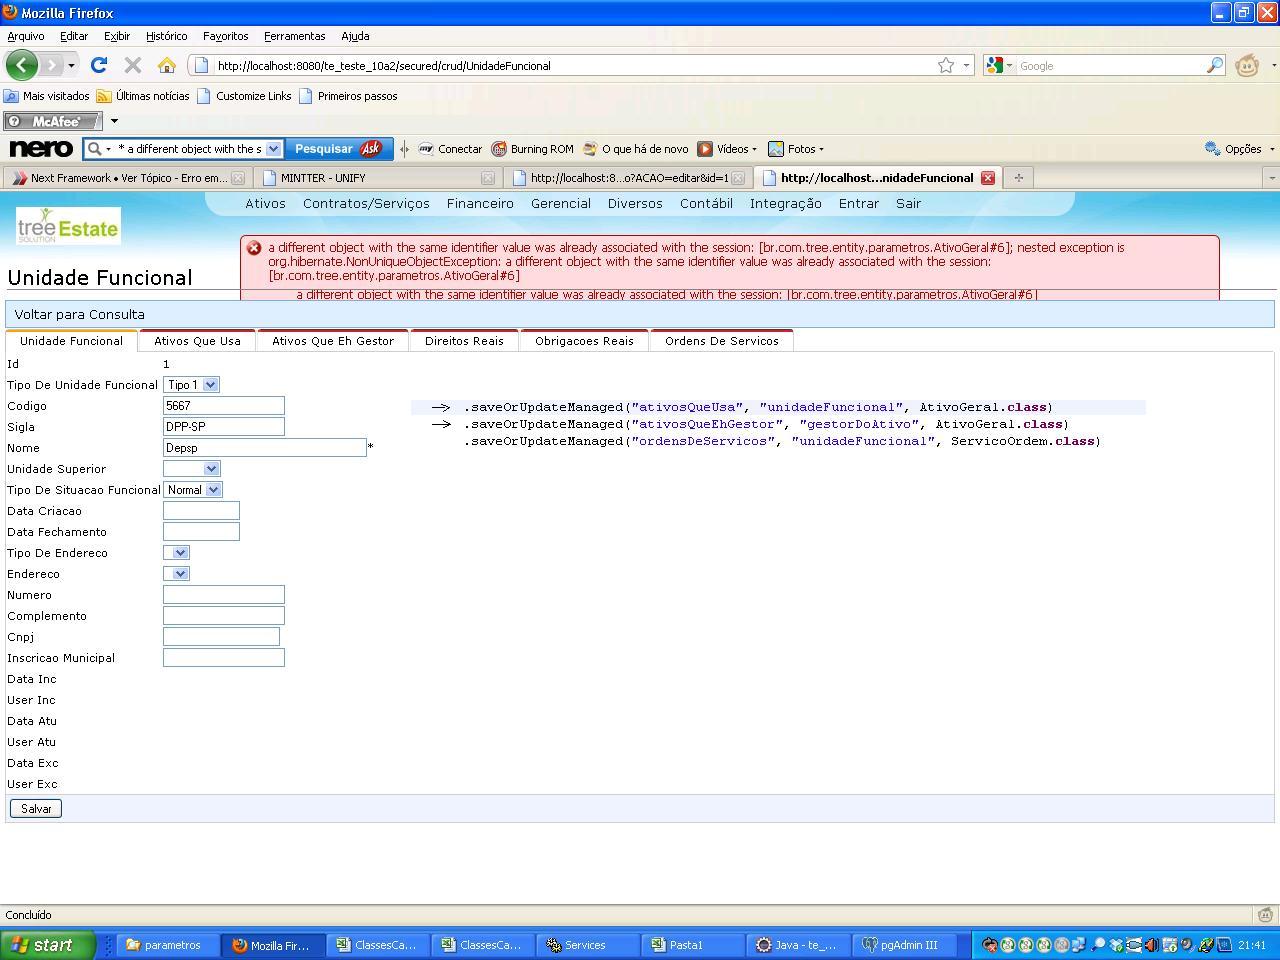
Task: Click the stop loading X icon
Action: [132, 65]
